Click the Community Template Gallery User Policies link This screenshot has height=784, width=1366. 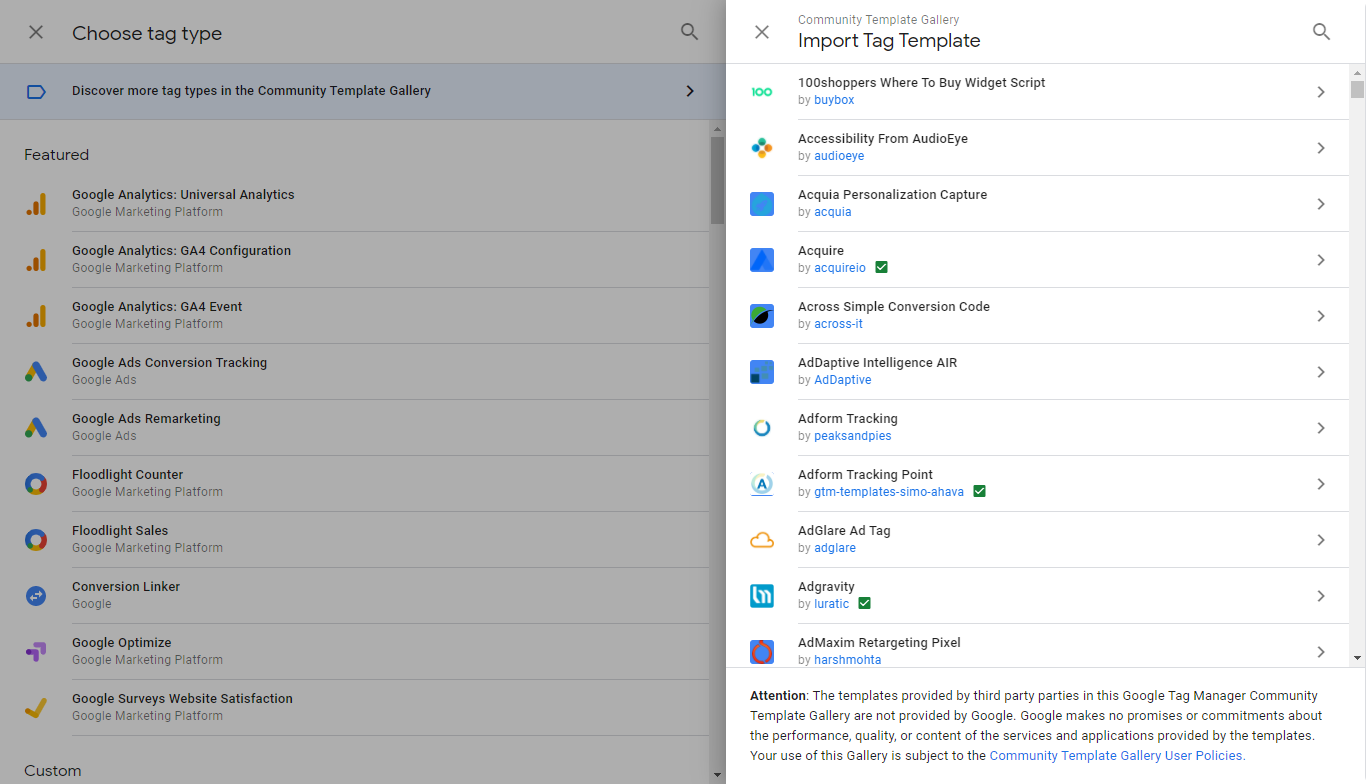[x=1116, y=755]
